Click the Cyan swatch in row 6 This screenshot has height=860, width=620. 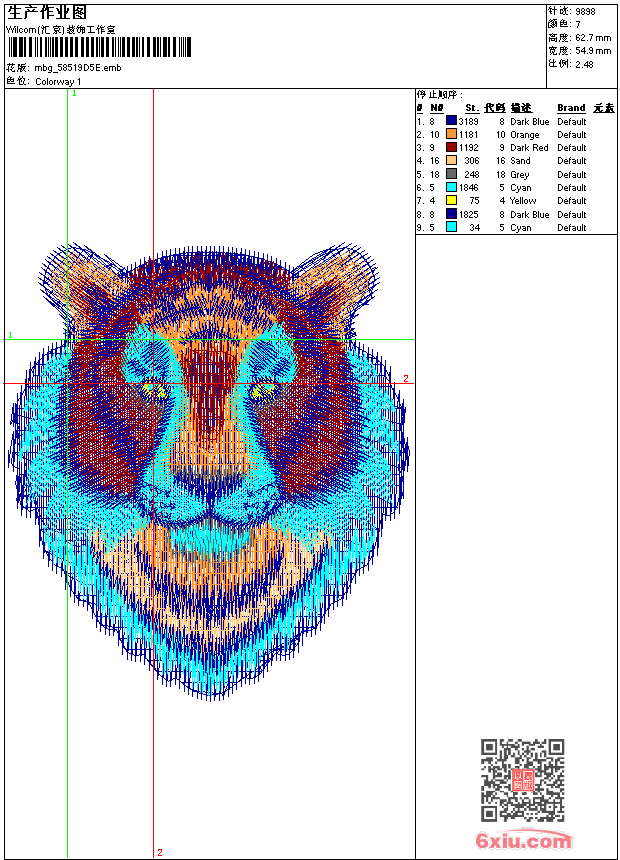pos(451,188)
